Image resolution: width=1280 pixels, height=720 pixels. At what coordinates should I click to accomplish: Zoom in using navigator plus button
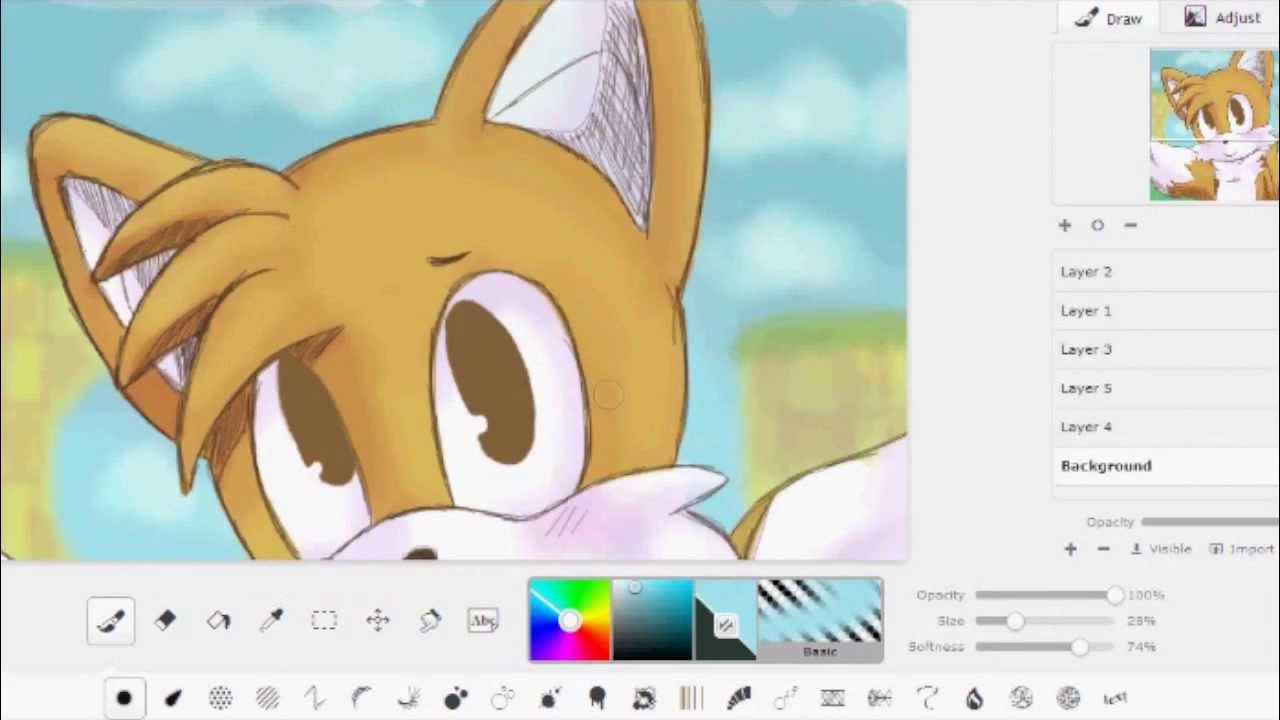[x=1065, y=226]
